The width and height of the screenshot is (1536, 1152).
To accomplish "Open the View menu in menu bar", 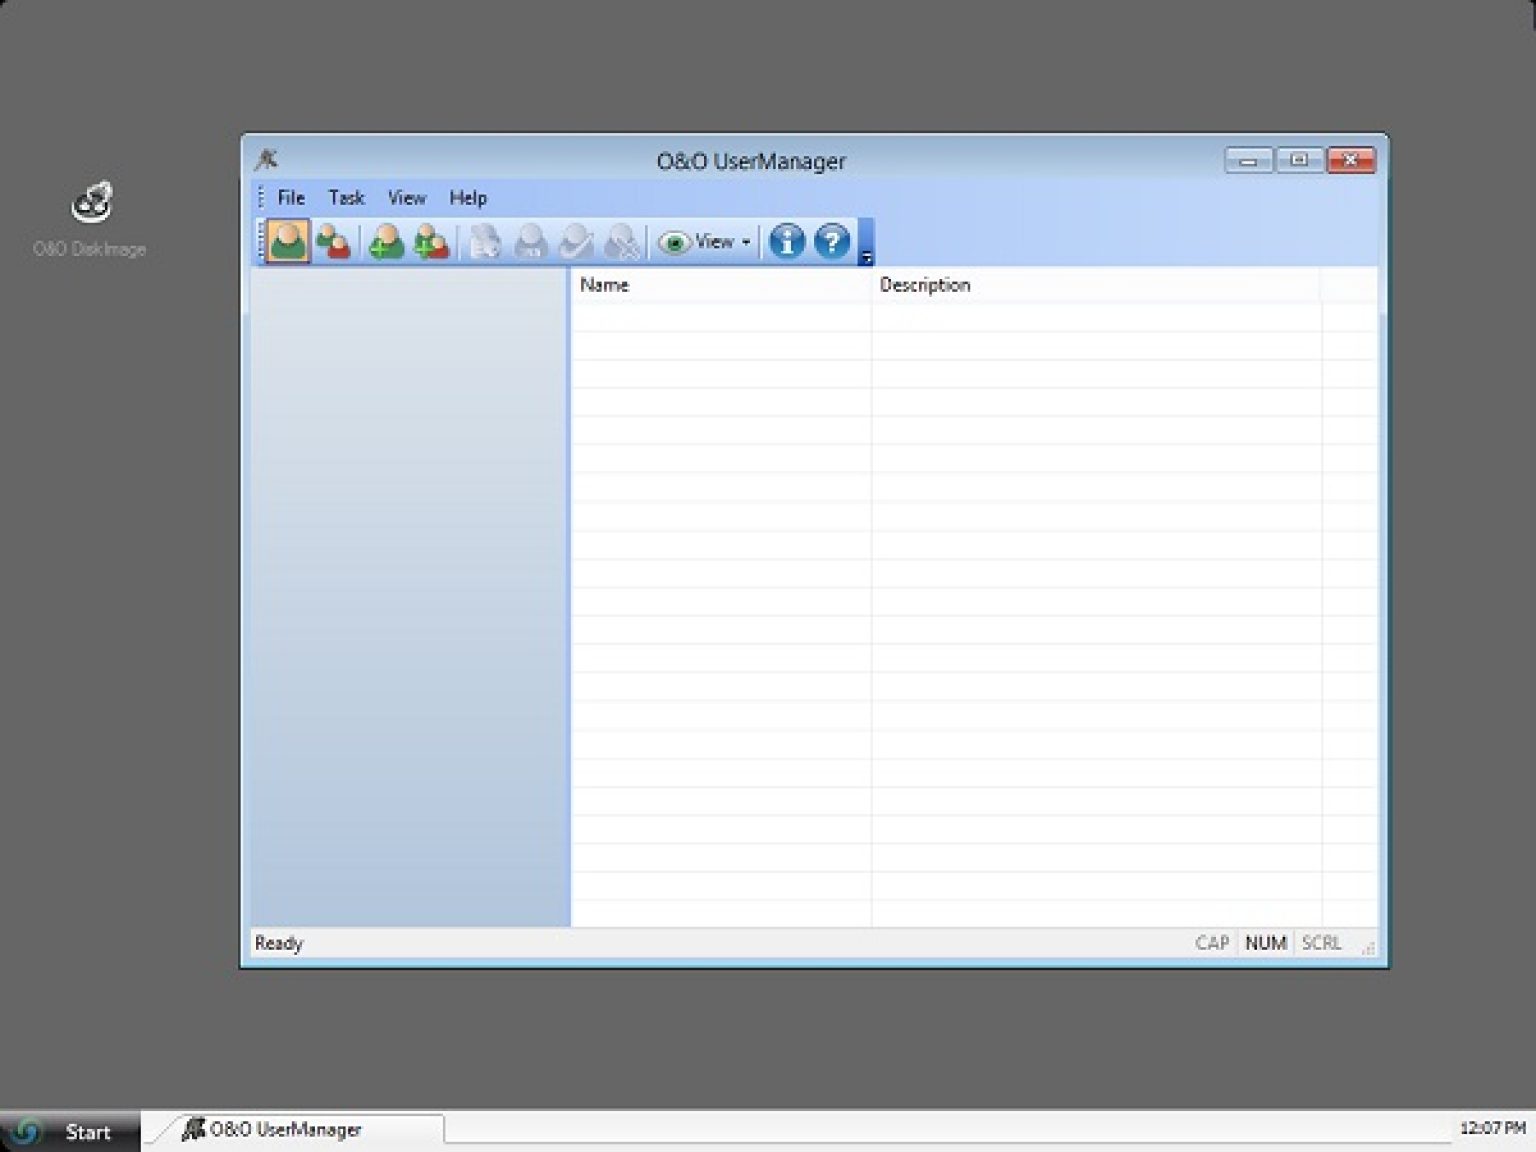I will tap(407, 198).
